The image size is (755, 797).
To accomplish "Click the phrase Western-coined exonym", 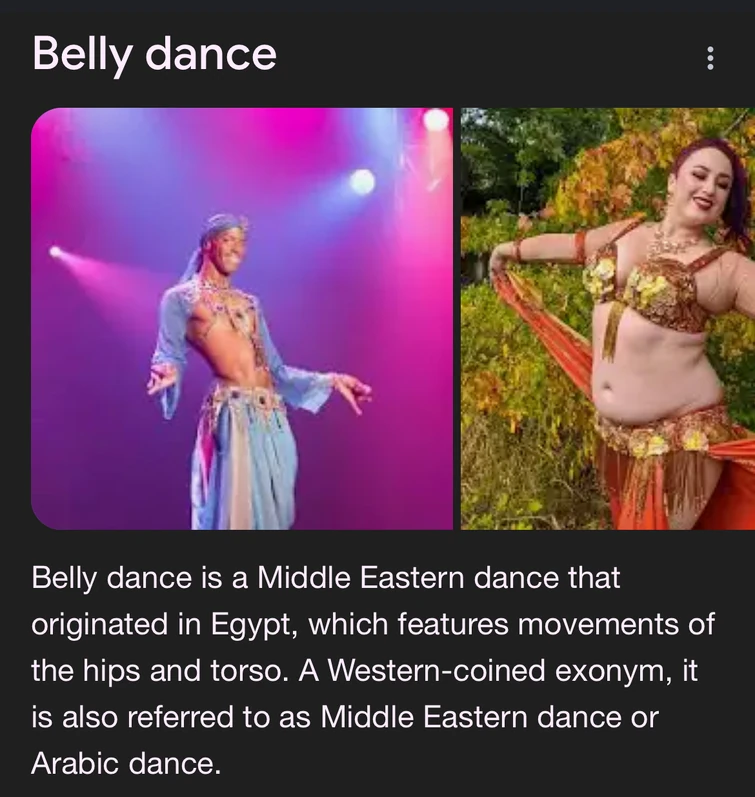I will [497, 670].
